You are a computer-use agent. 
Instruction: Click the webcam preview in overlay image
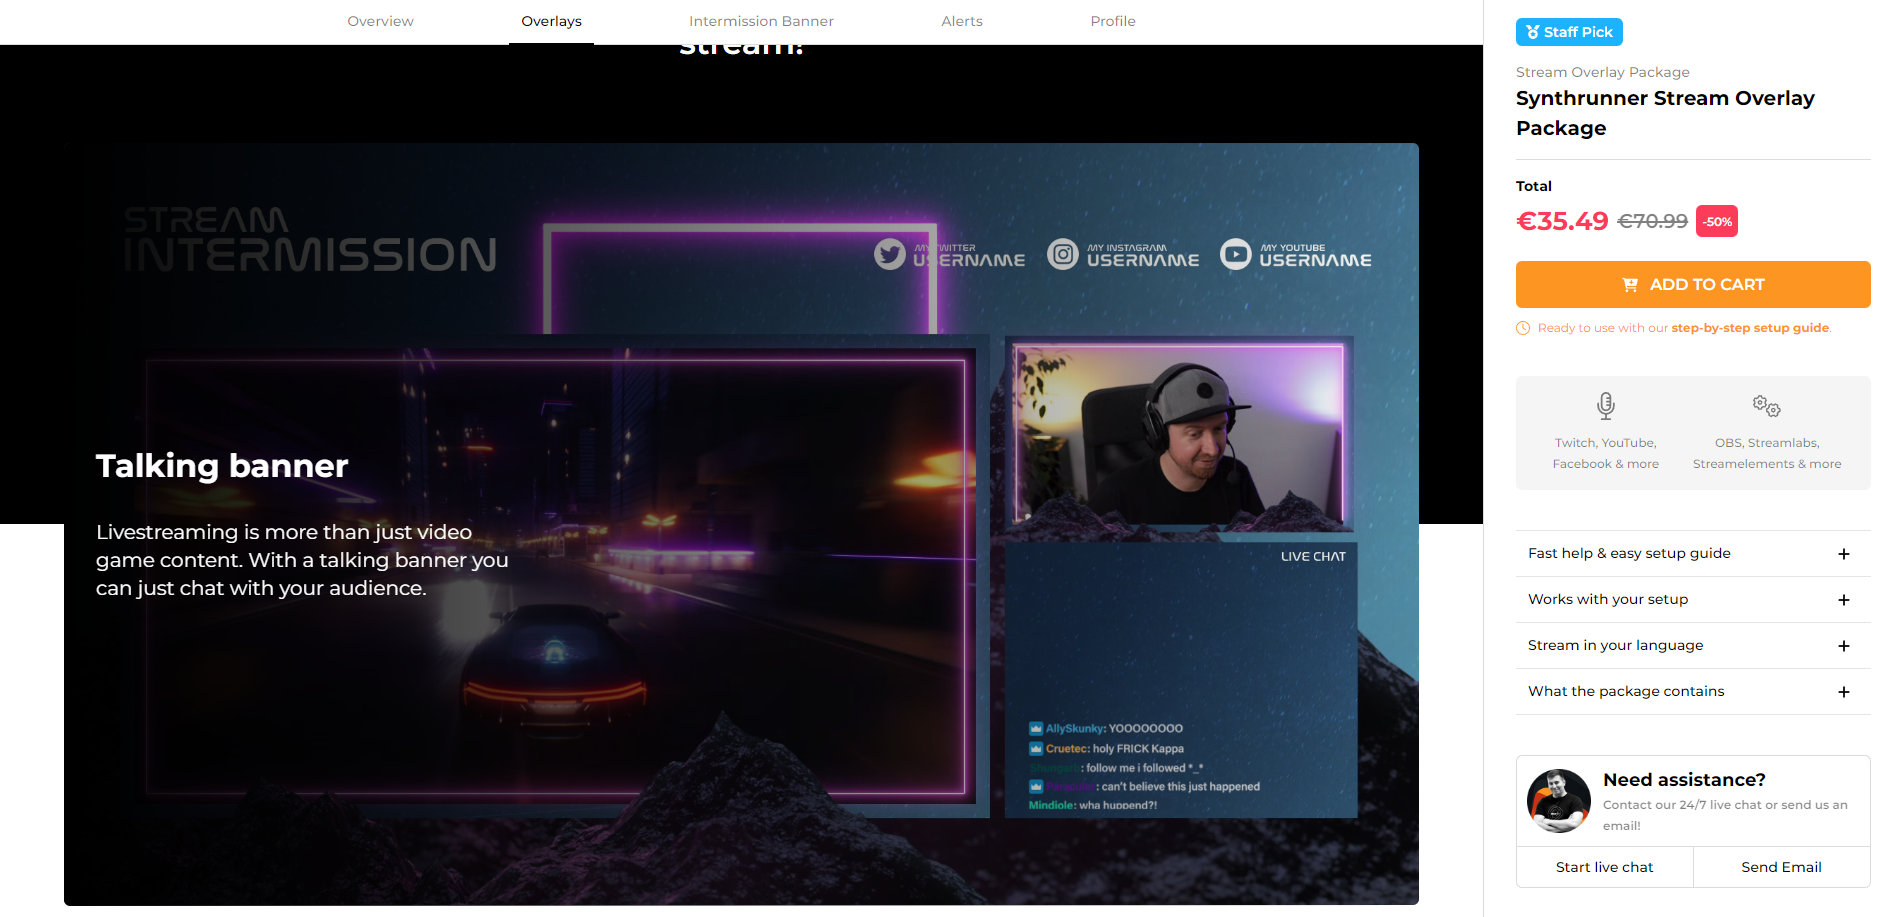pos(1179,434)
